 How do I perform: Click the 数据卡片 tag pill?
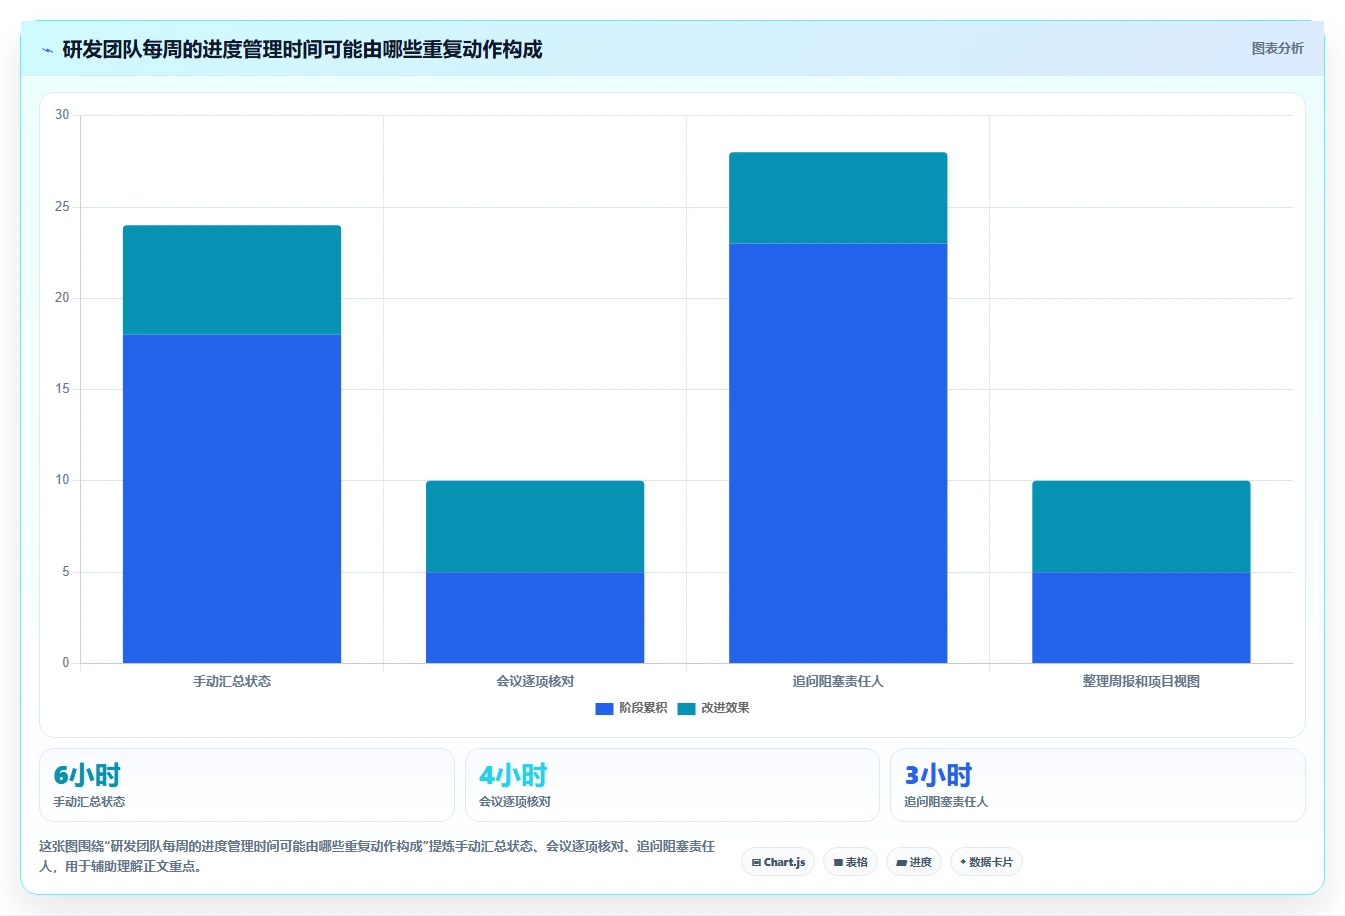tap(986, 862)
